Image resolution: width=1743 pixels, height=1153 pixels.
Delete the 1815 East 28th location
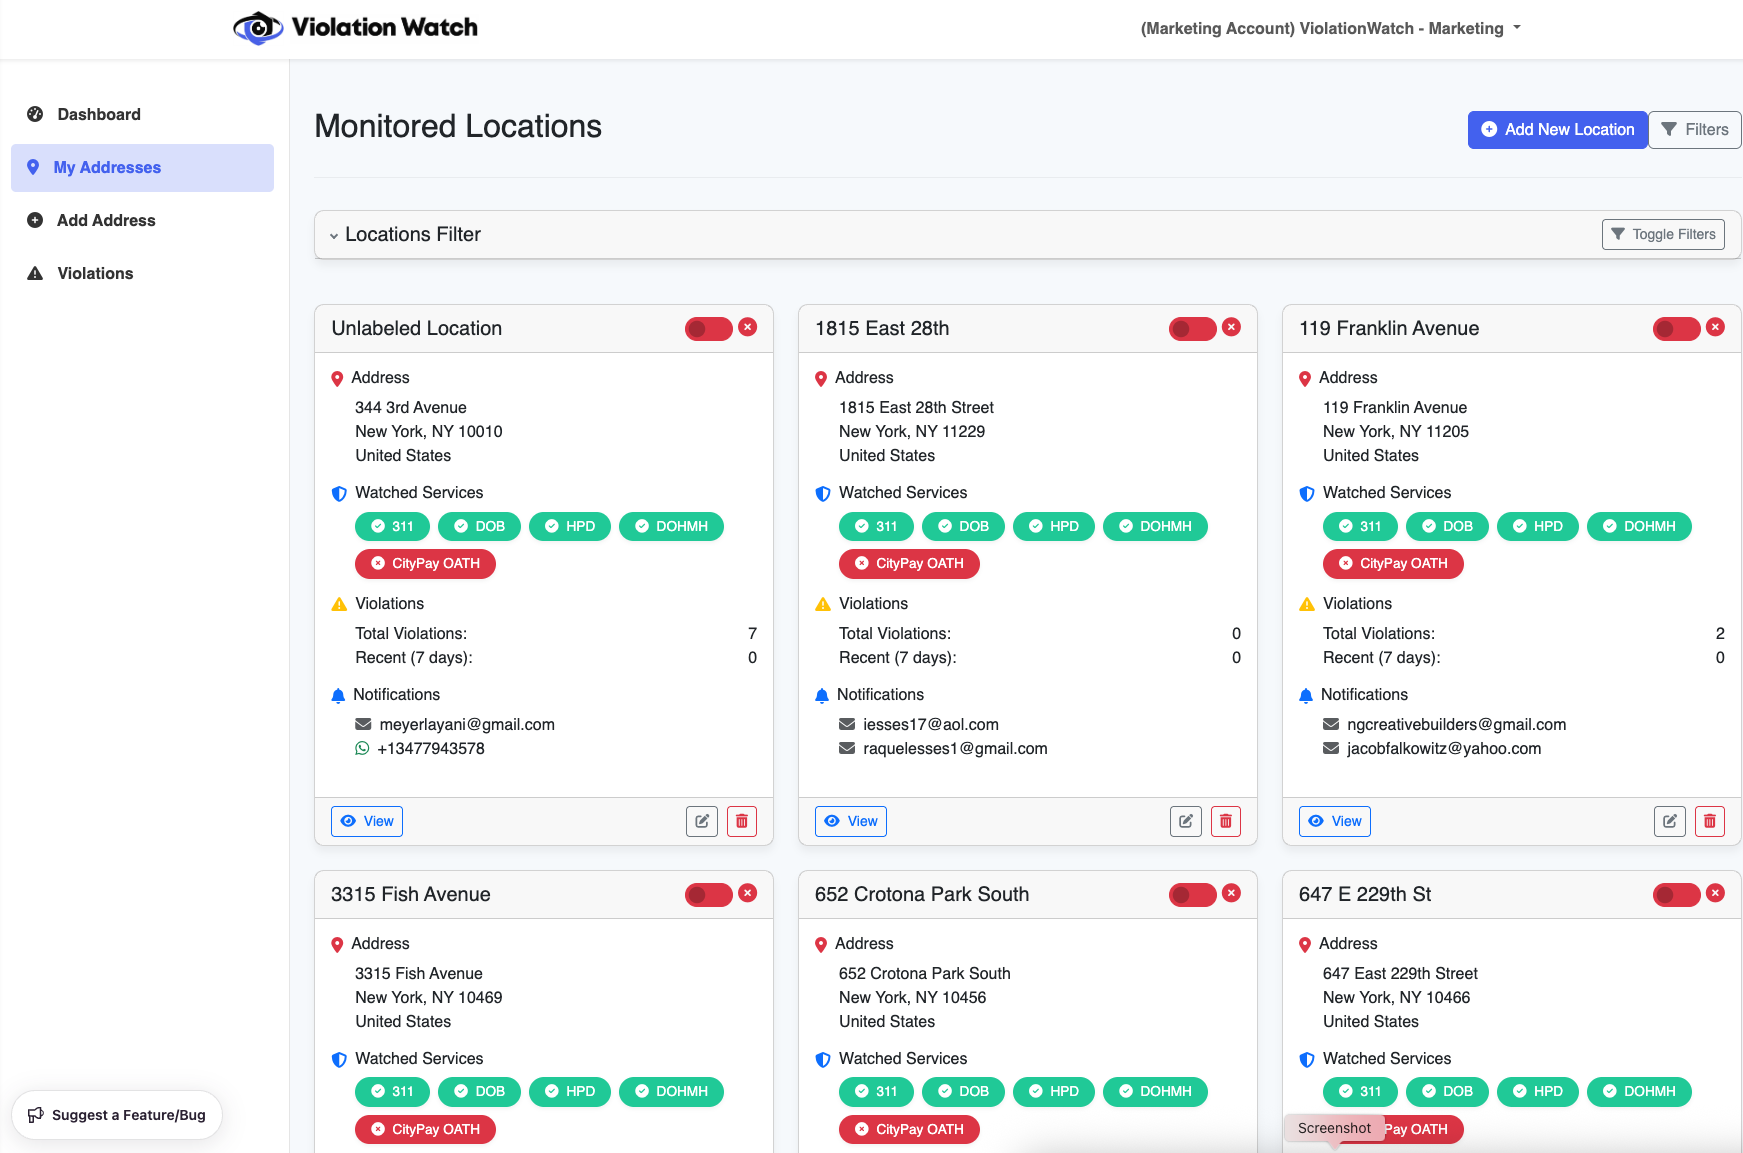[x=1226, y=821]
